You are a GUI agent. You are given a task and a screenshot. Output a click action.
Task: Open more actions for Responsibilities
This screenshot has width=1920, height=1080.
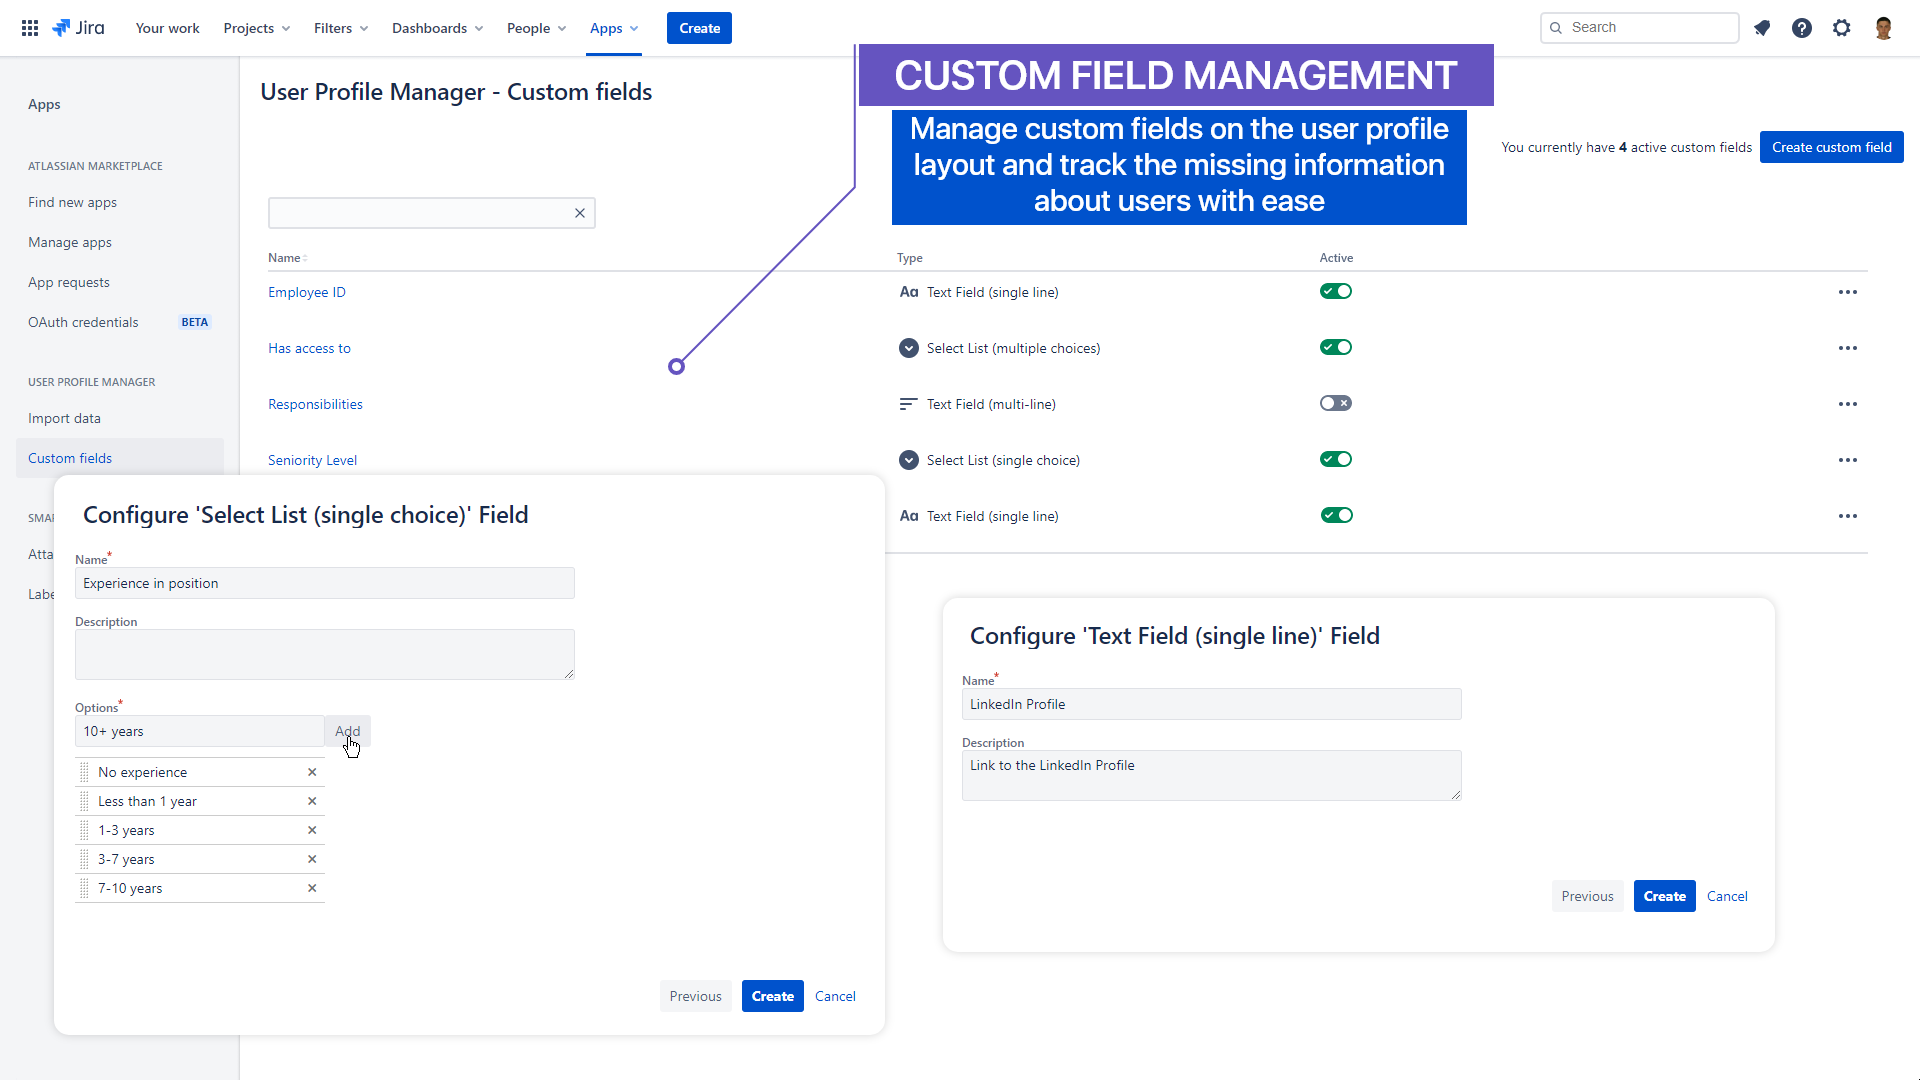(1848, 404)
